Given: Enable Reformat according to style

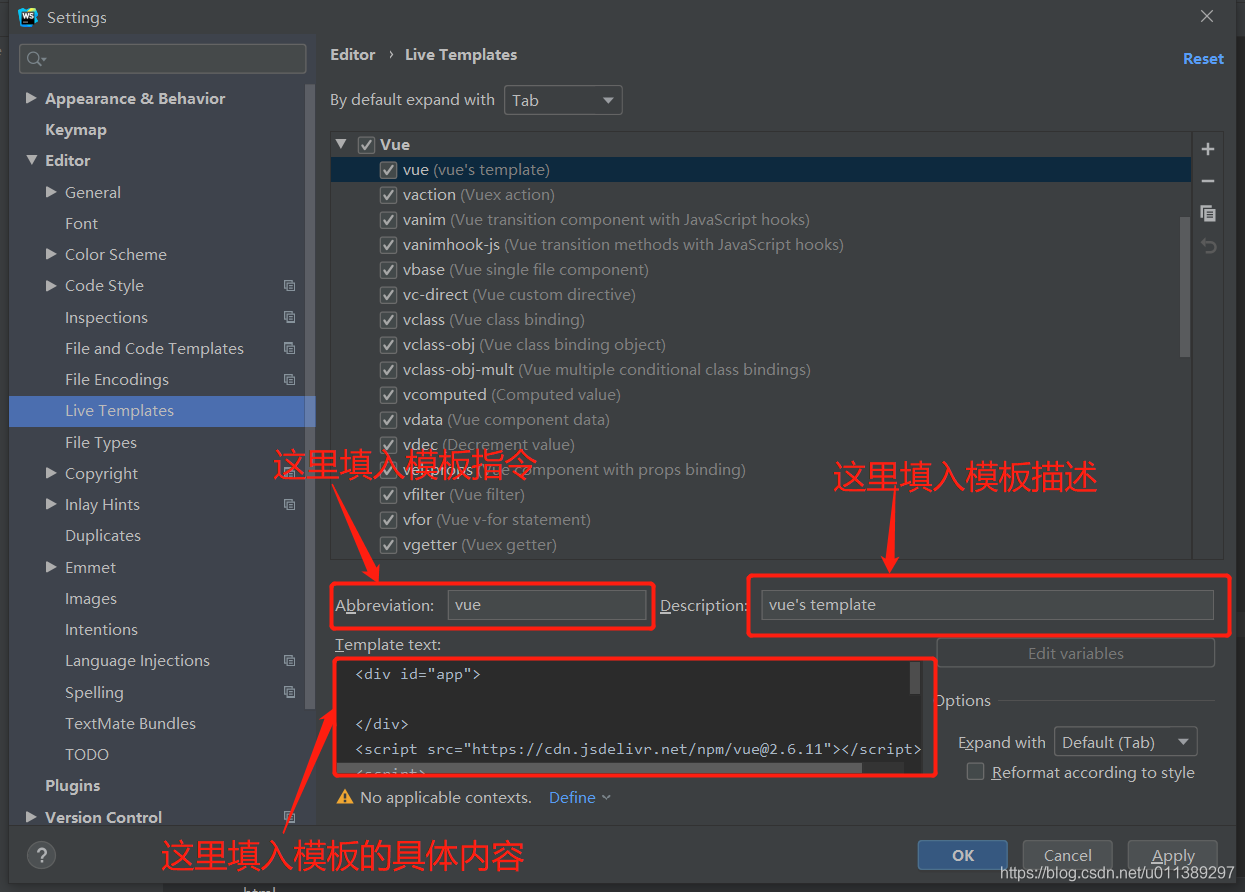Looking at the screenshot, I should pos(975,772).
